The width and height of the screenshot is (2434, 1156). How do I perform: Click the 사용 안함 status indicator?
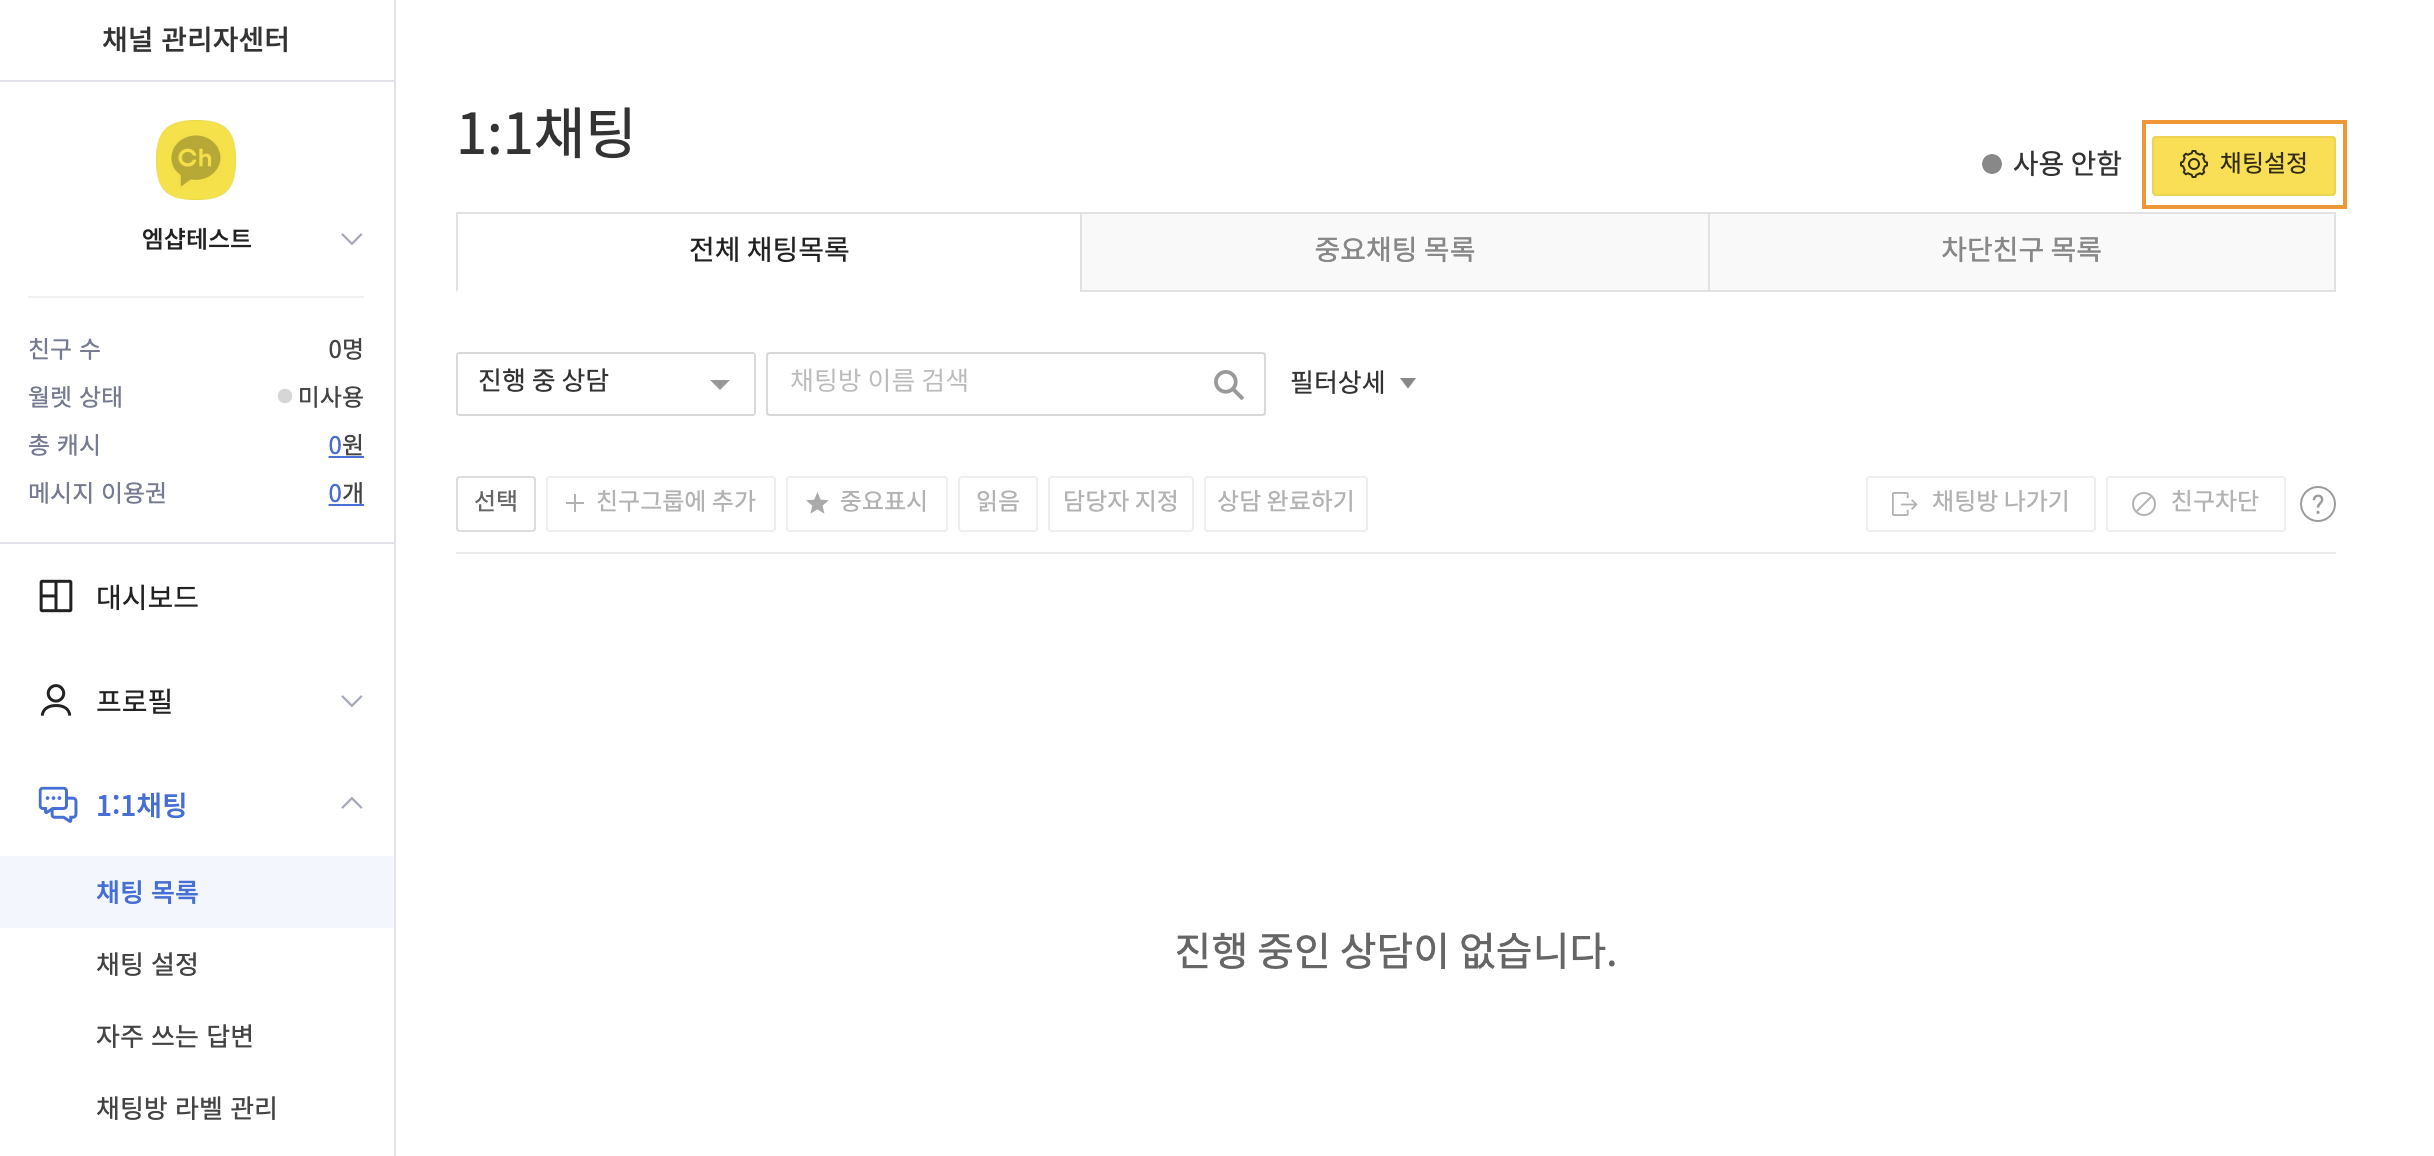pos(2051,163)
